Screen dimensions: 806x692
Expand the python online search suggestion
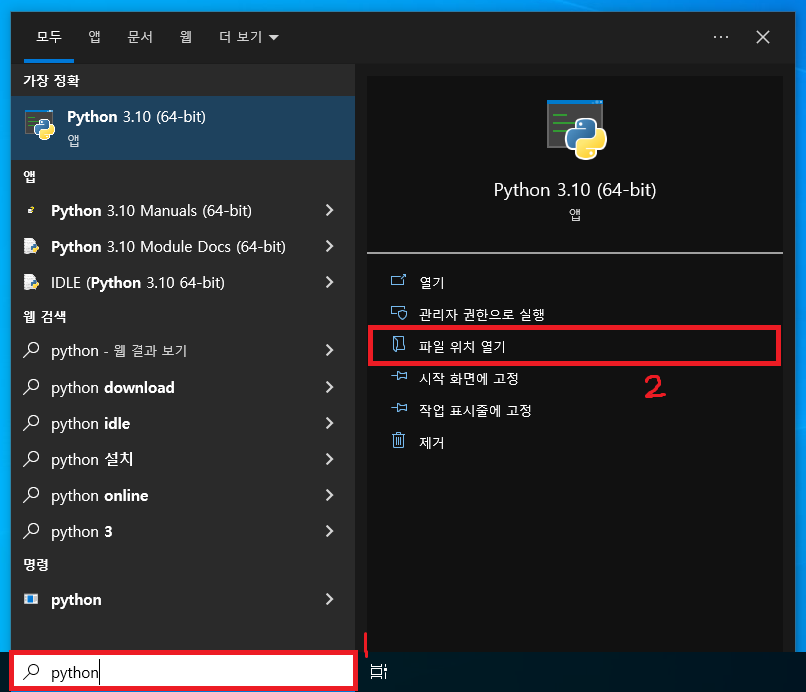[329, 495]
